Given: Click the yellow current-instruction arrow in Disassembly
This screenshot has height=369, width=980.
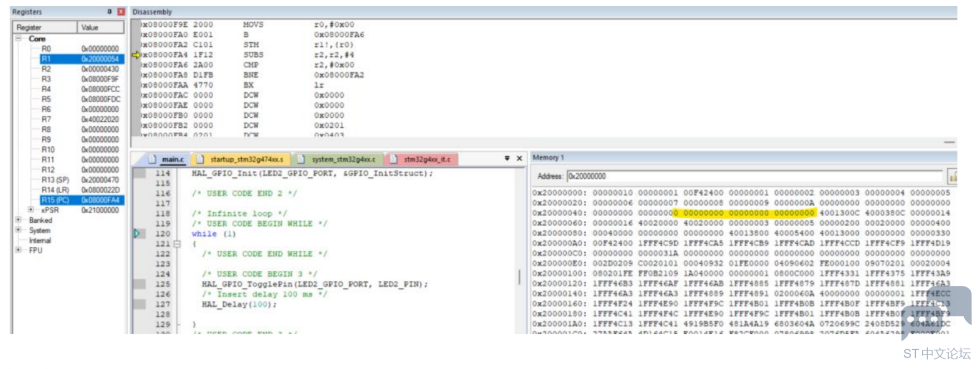Looking at the screenshot, I should [x=137, y=54].
